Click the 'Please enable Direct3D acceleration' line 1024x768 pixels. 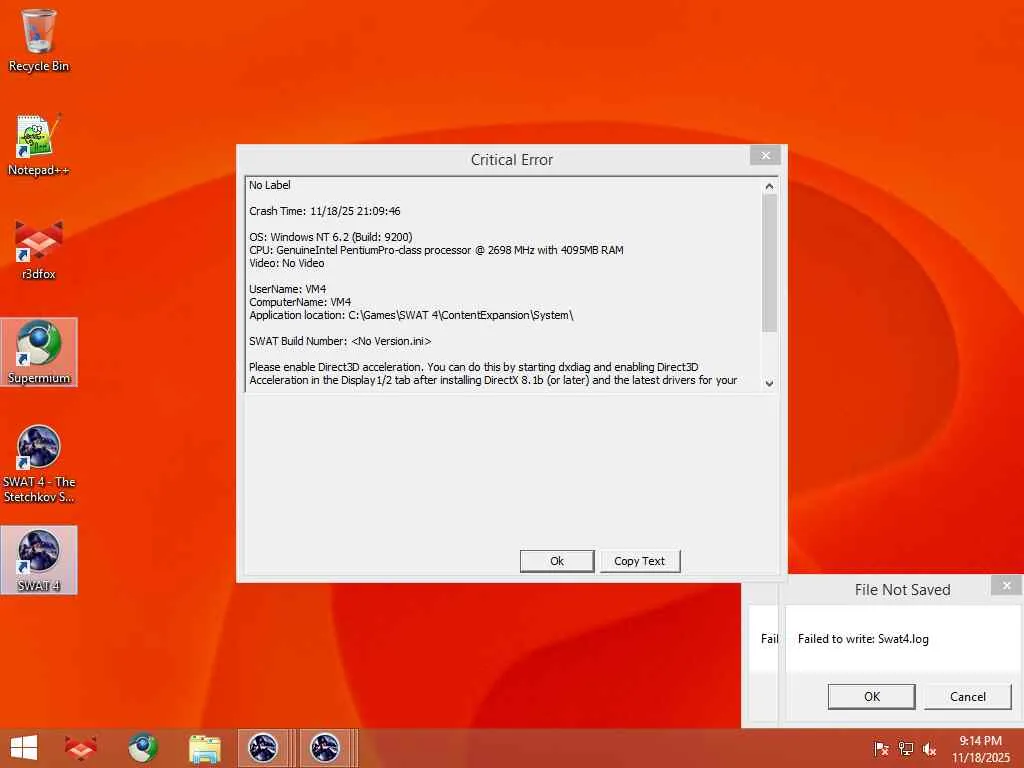[x=473, y=367]
